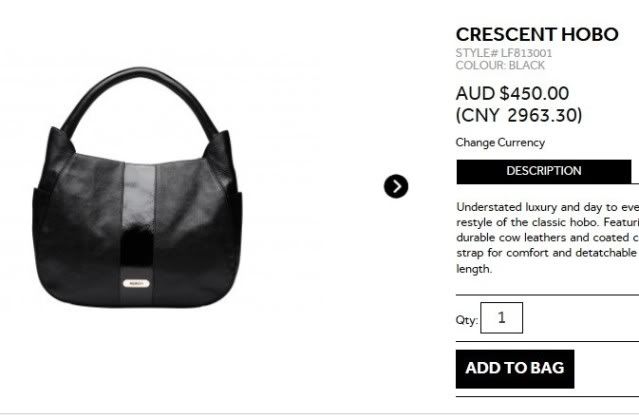This screenshot has width=639, height=419.
Task: Click the word "length." ending the description
Action: tap(474, 269)
